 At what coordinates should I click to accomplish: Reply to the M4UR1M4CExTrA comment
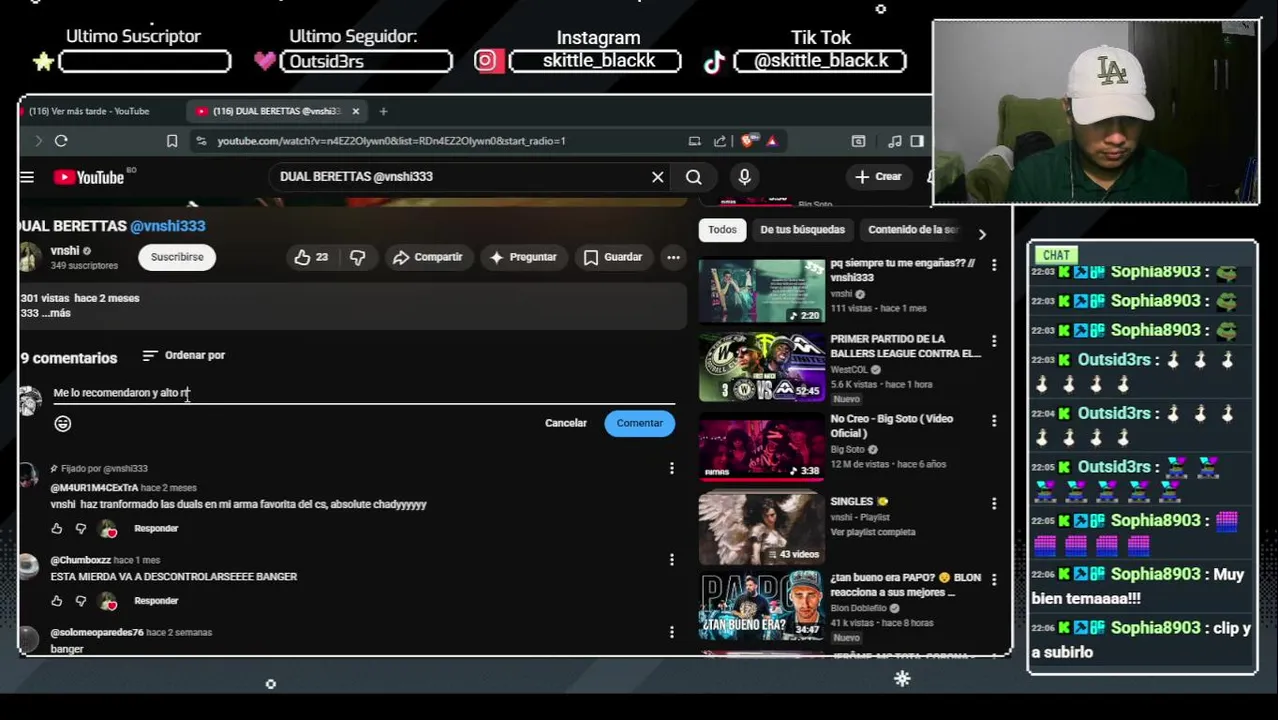pos(156,528)
